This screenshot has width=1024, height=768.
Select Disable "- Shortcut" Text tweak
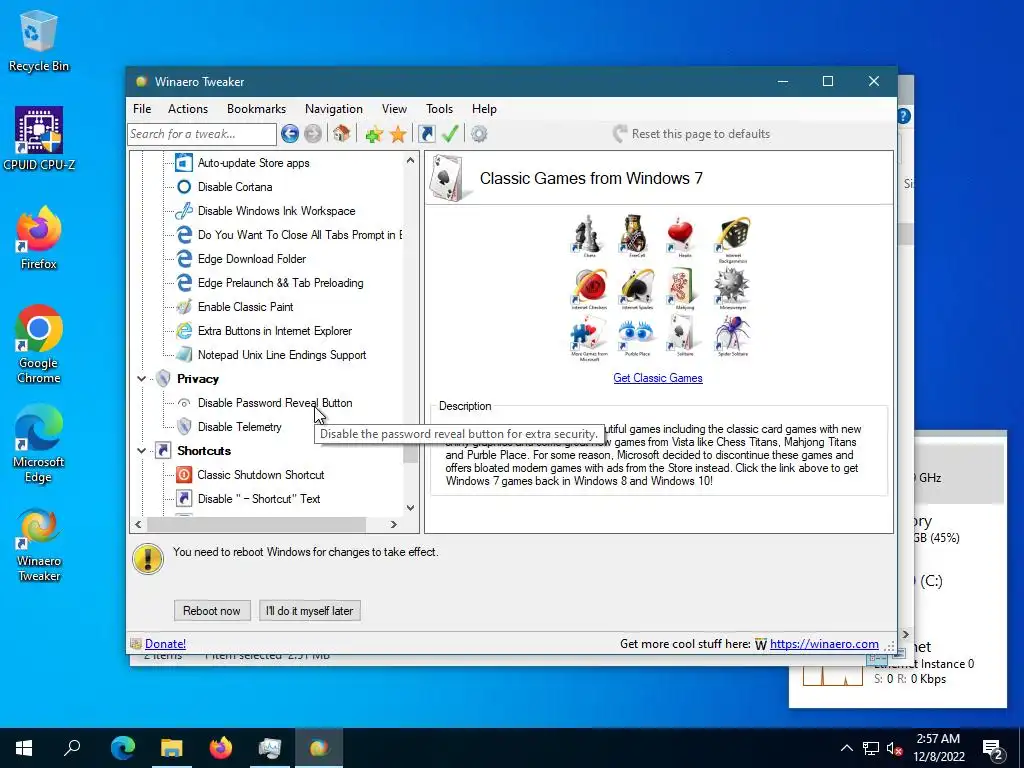pos(259,499)
